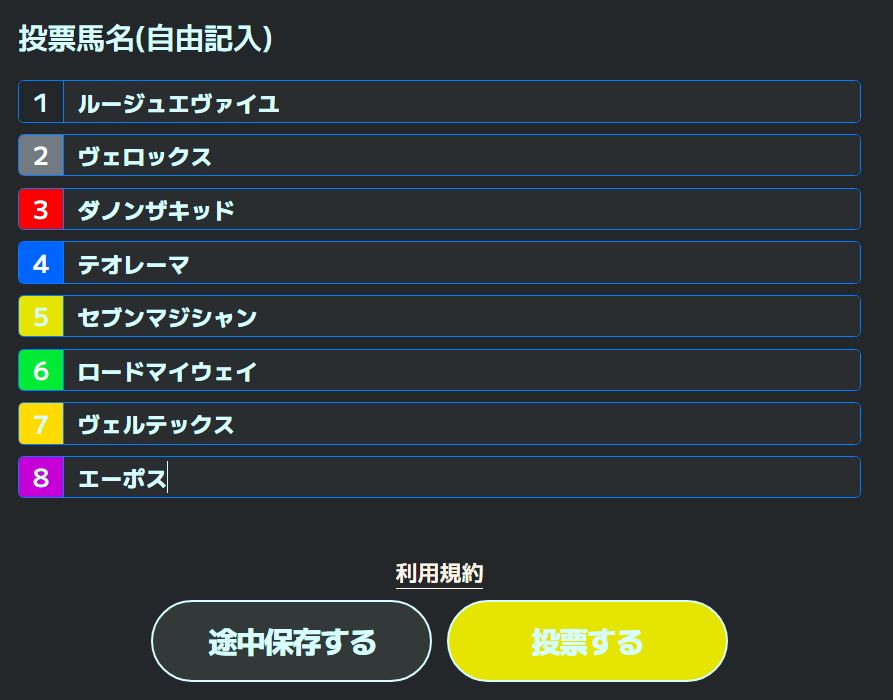The width and height of the screenshot is (893, 700).
Task: Click into the テオレーマ text field
Action: [460, 263]
